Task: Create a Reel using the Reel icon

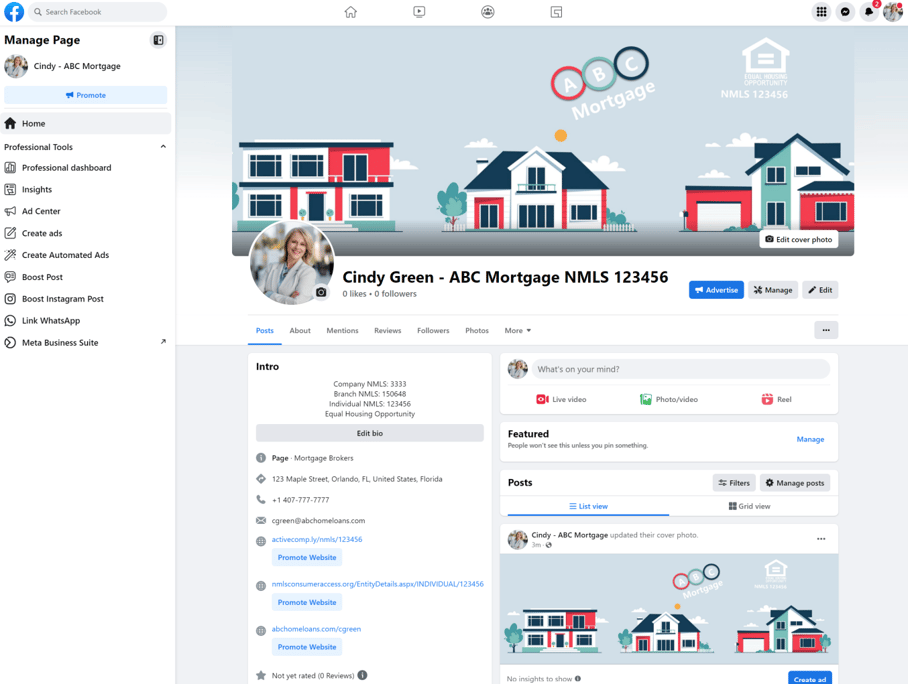Action: [x=770, y=398]
